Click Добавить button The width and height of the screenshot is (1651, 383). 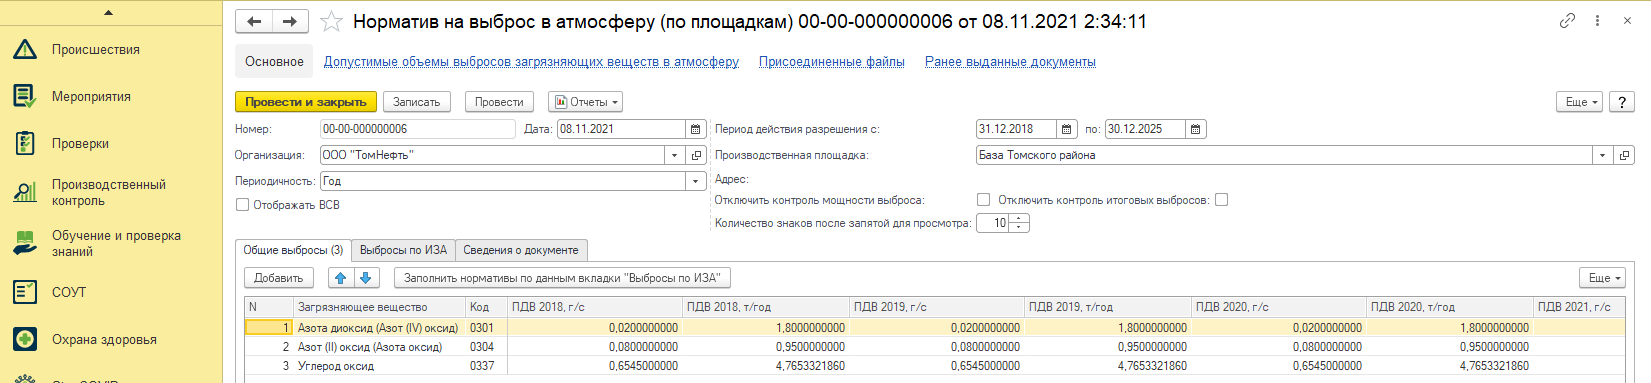279,278
